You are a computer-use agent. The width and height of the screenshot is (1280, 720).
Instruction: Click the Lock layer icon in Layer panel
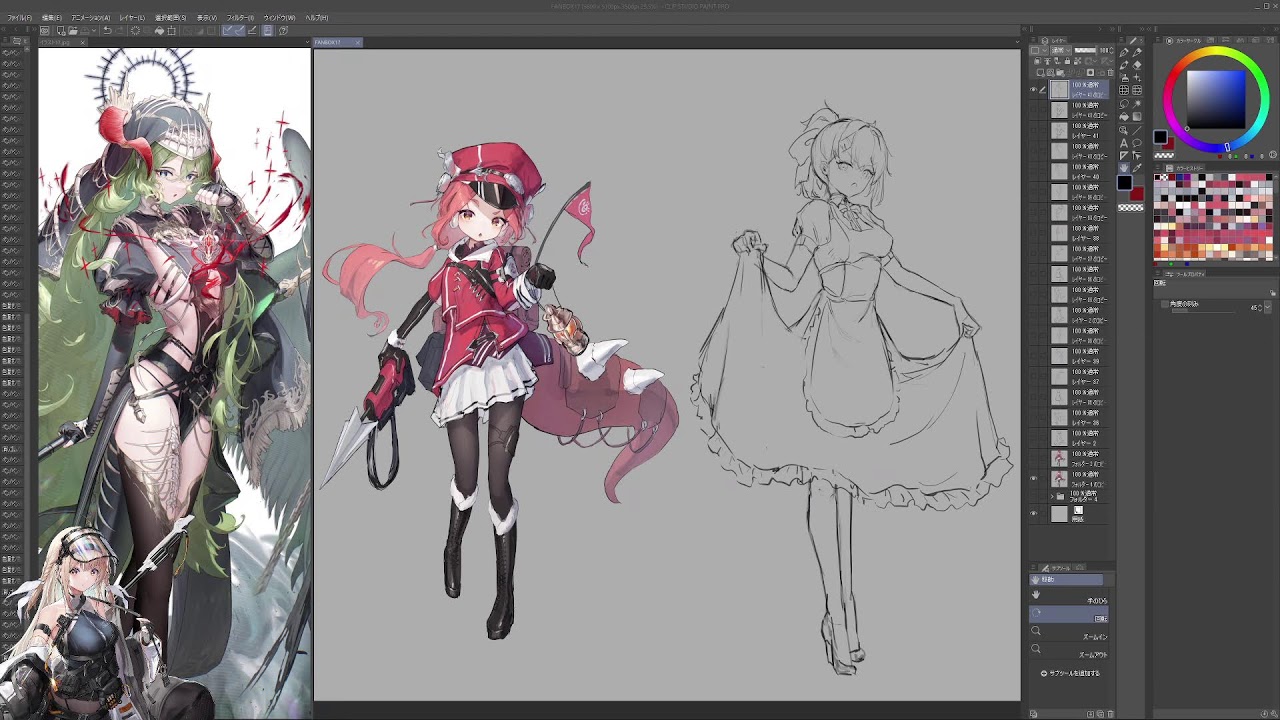tap(1067, 61)
